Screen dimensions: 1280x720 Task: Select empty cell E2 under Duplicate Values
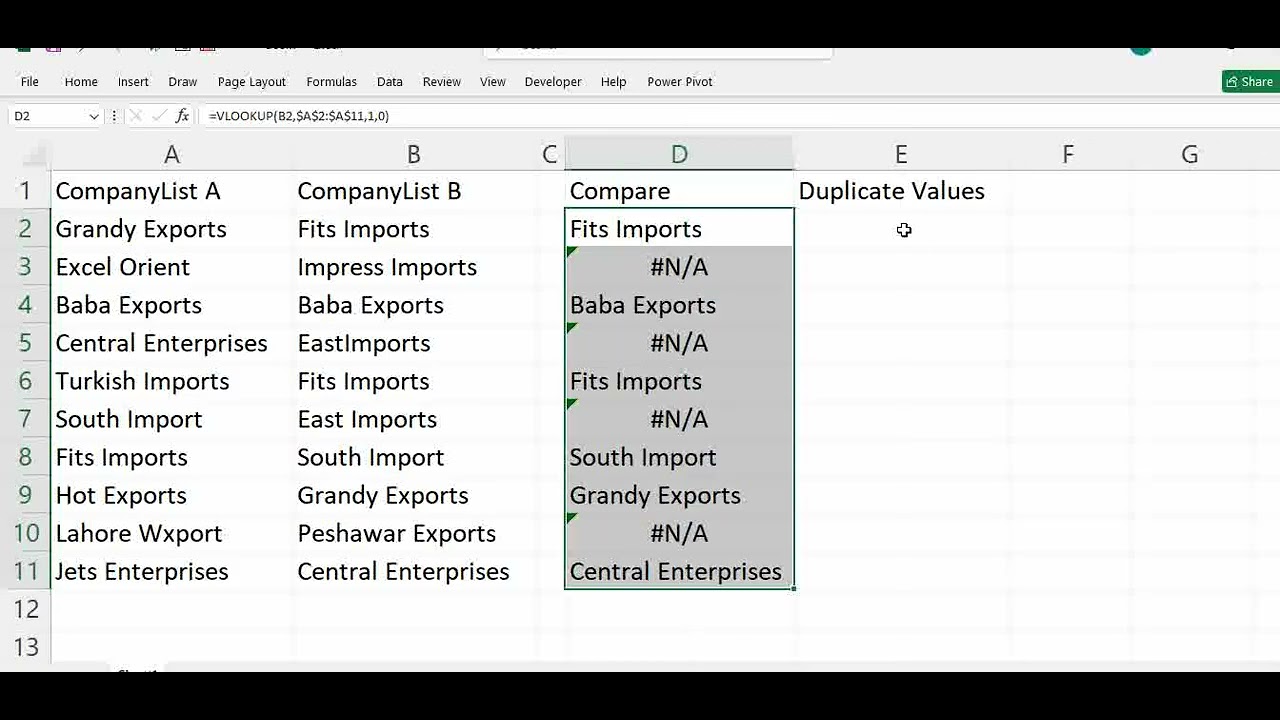point(902,229)
